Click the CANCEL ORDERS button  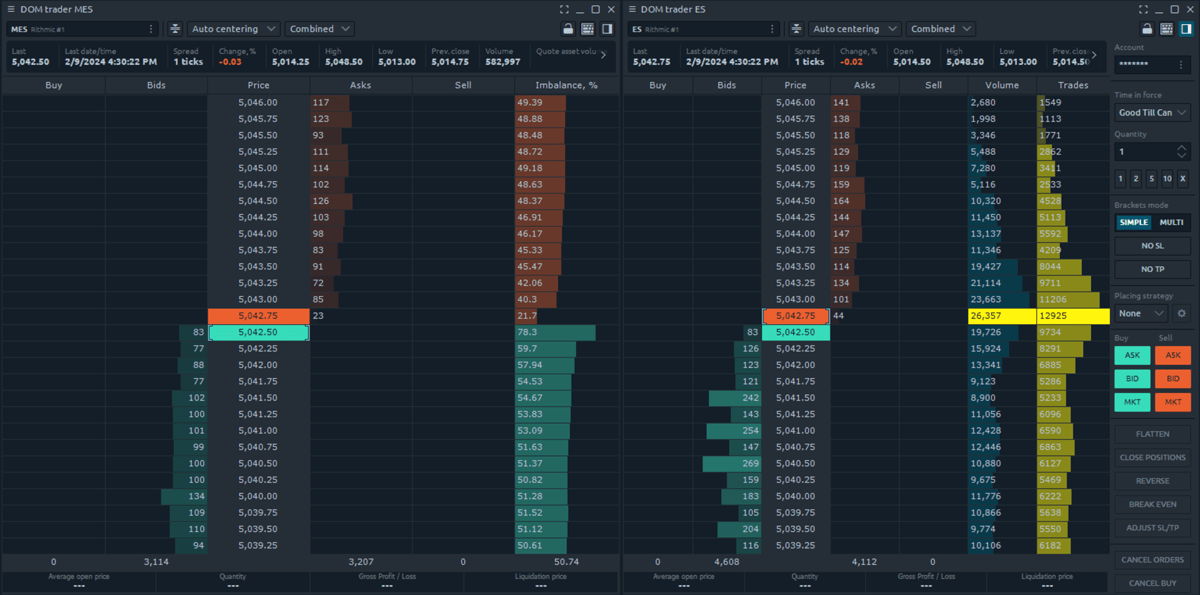tap(1152, 560)
